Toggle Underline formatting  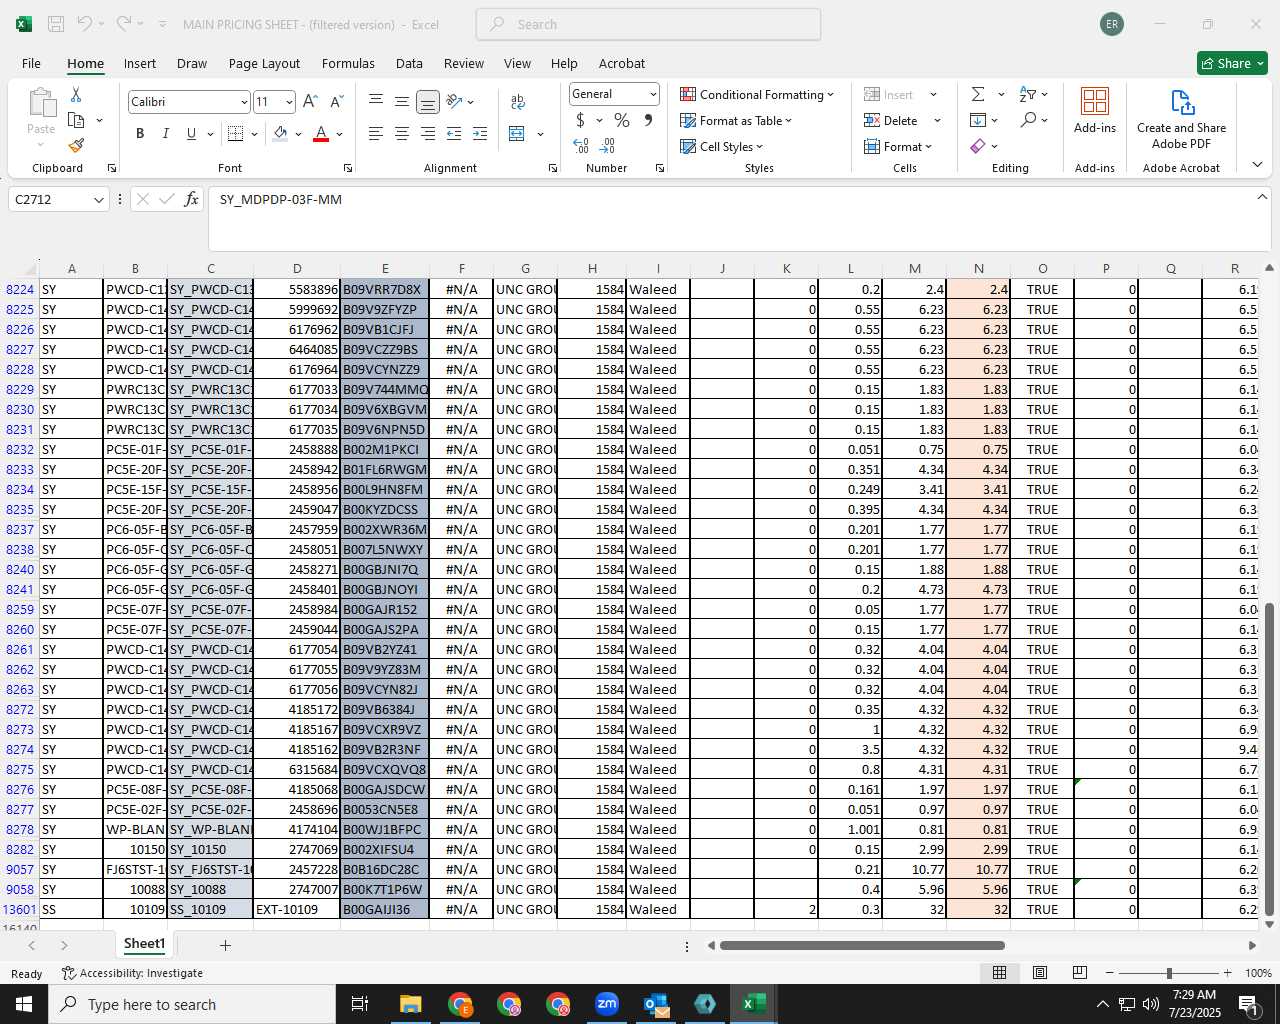pos(191,133)
